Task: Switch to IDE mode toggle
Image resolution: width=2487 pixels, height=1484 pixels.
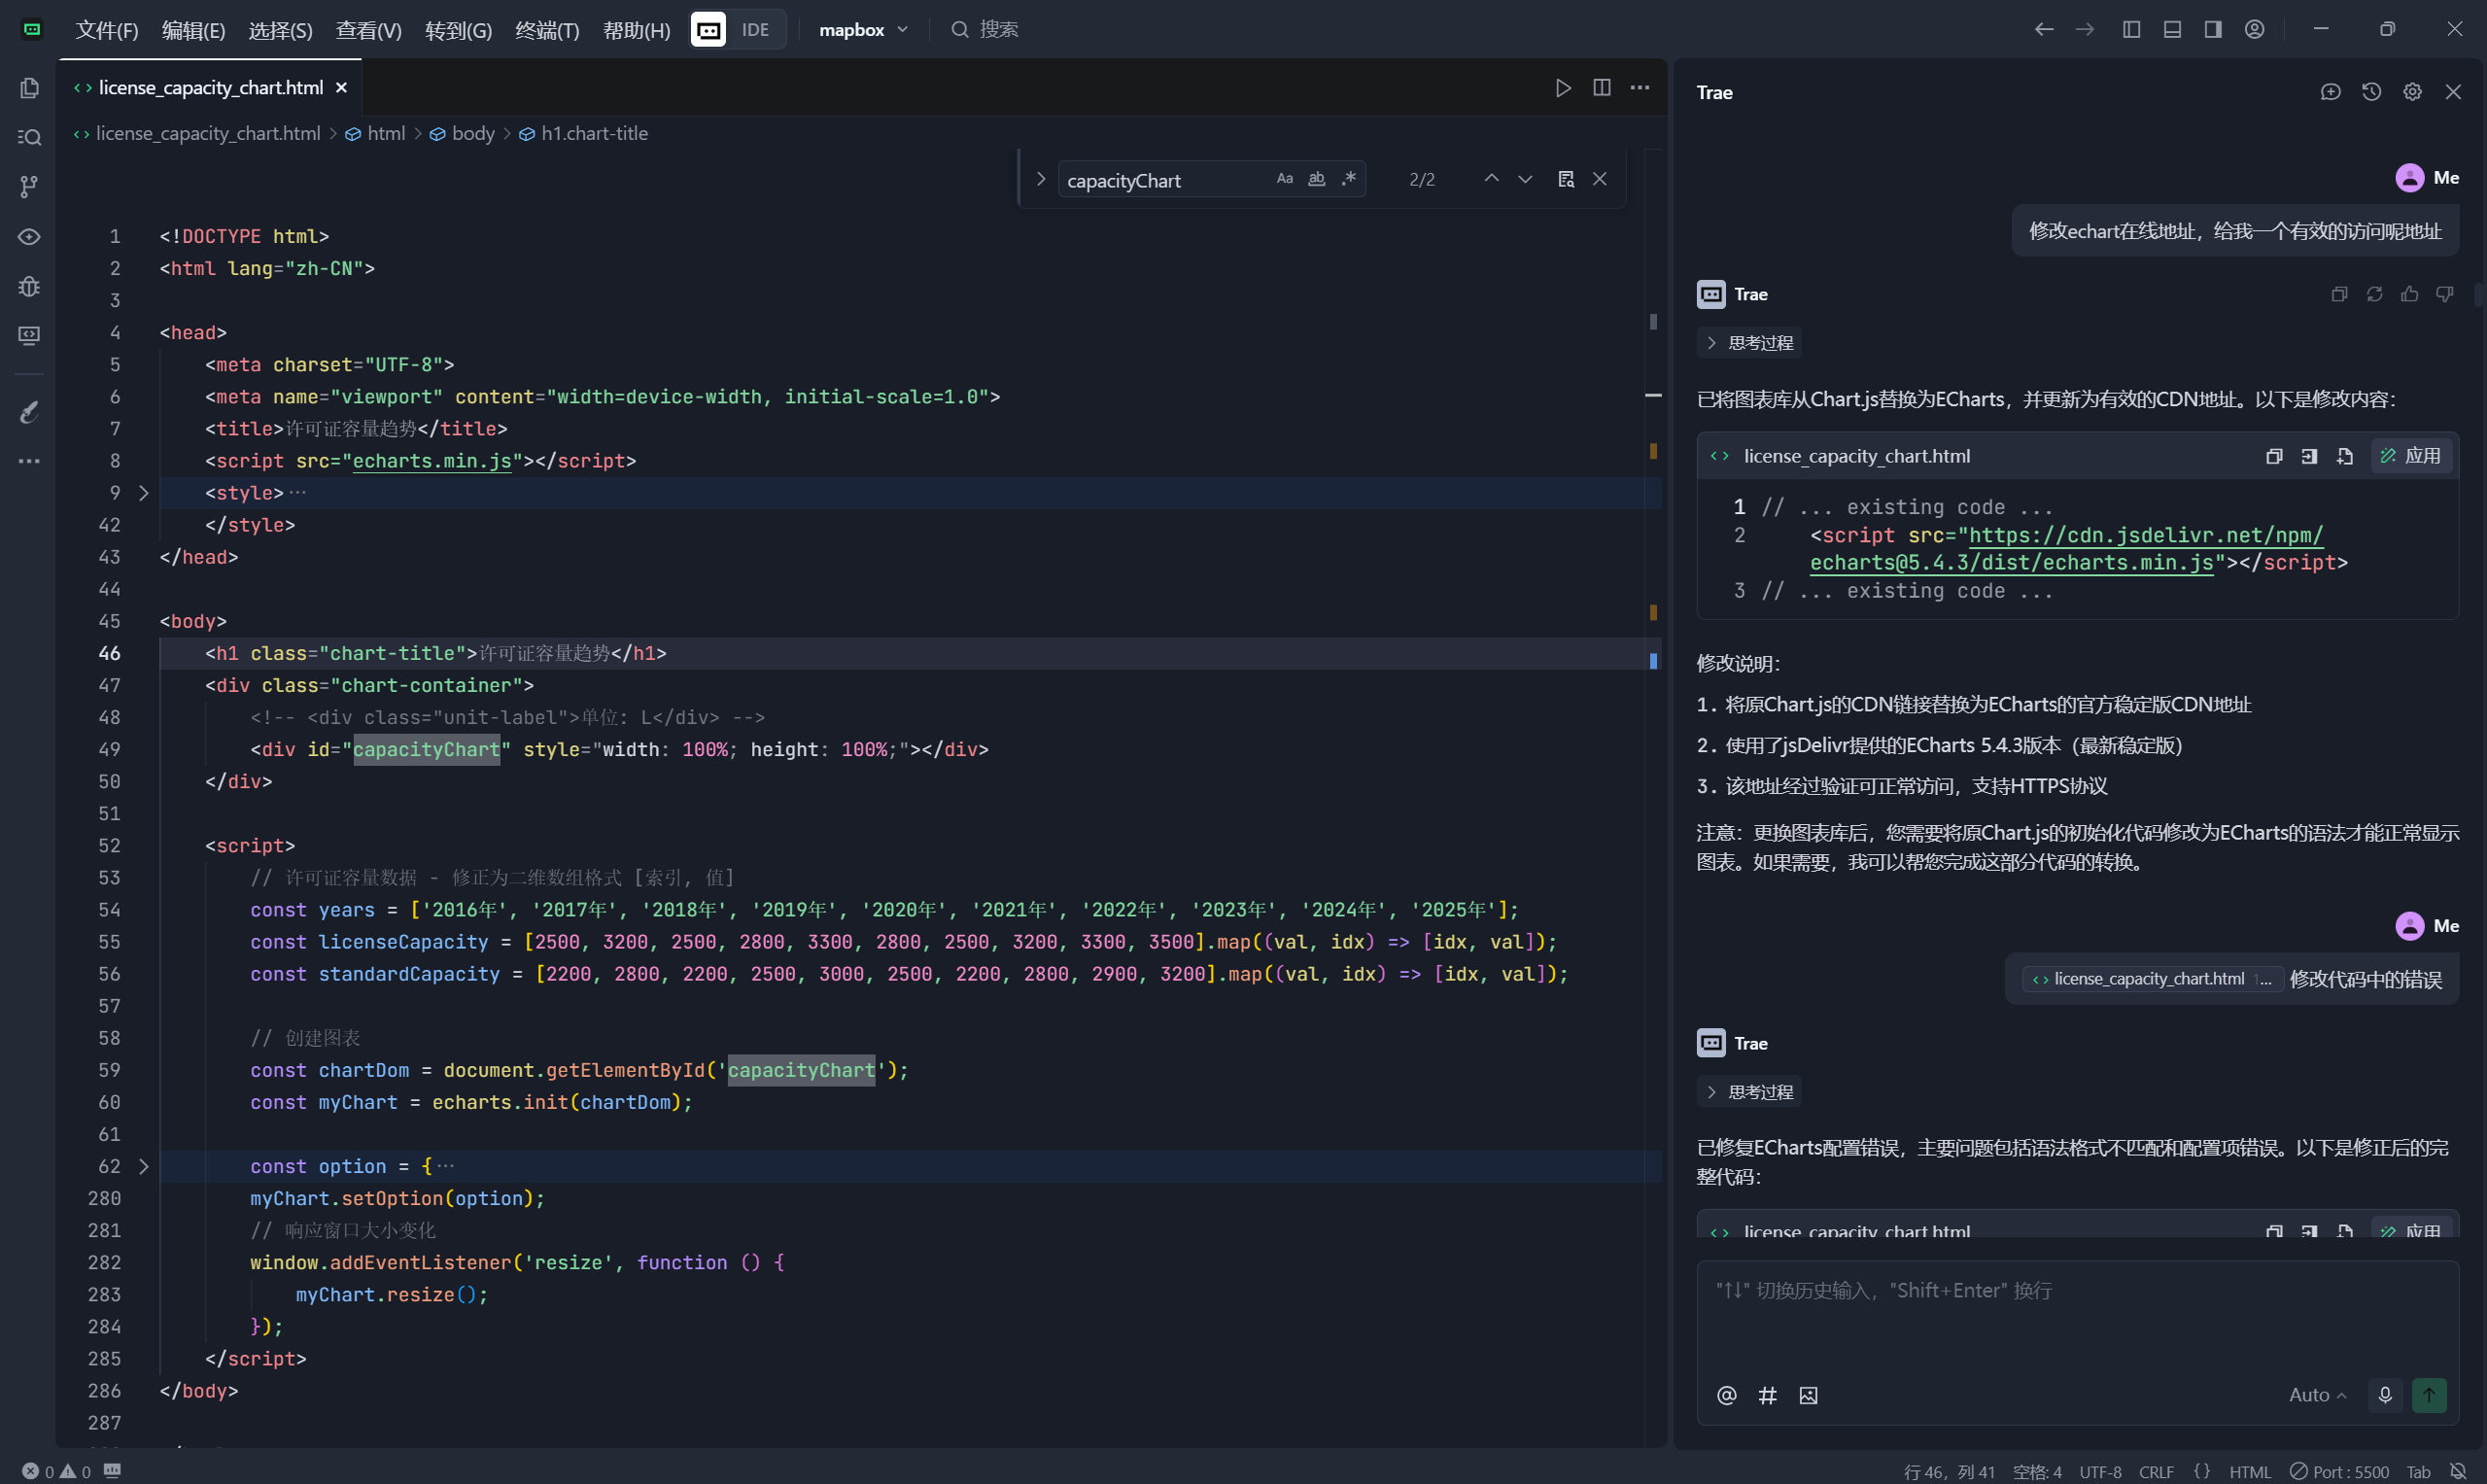Action: [755, 30]
